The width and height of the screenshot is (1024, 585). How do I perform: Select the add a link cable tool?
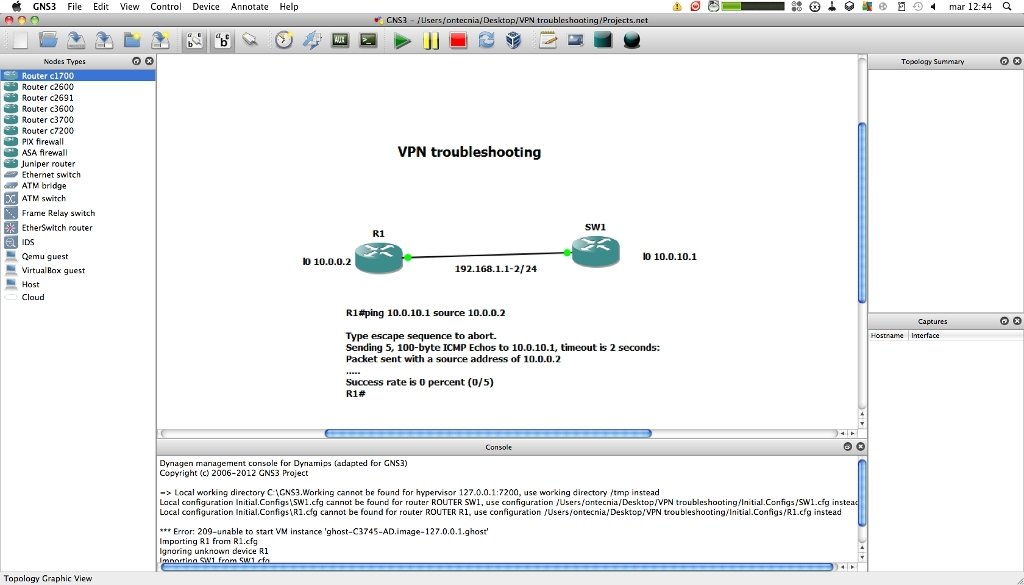coord(250,40)
